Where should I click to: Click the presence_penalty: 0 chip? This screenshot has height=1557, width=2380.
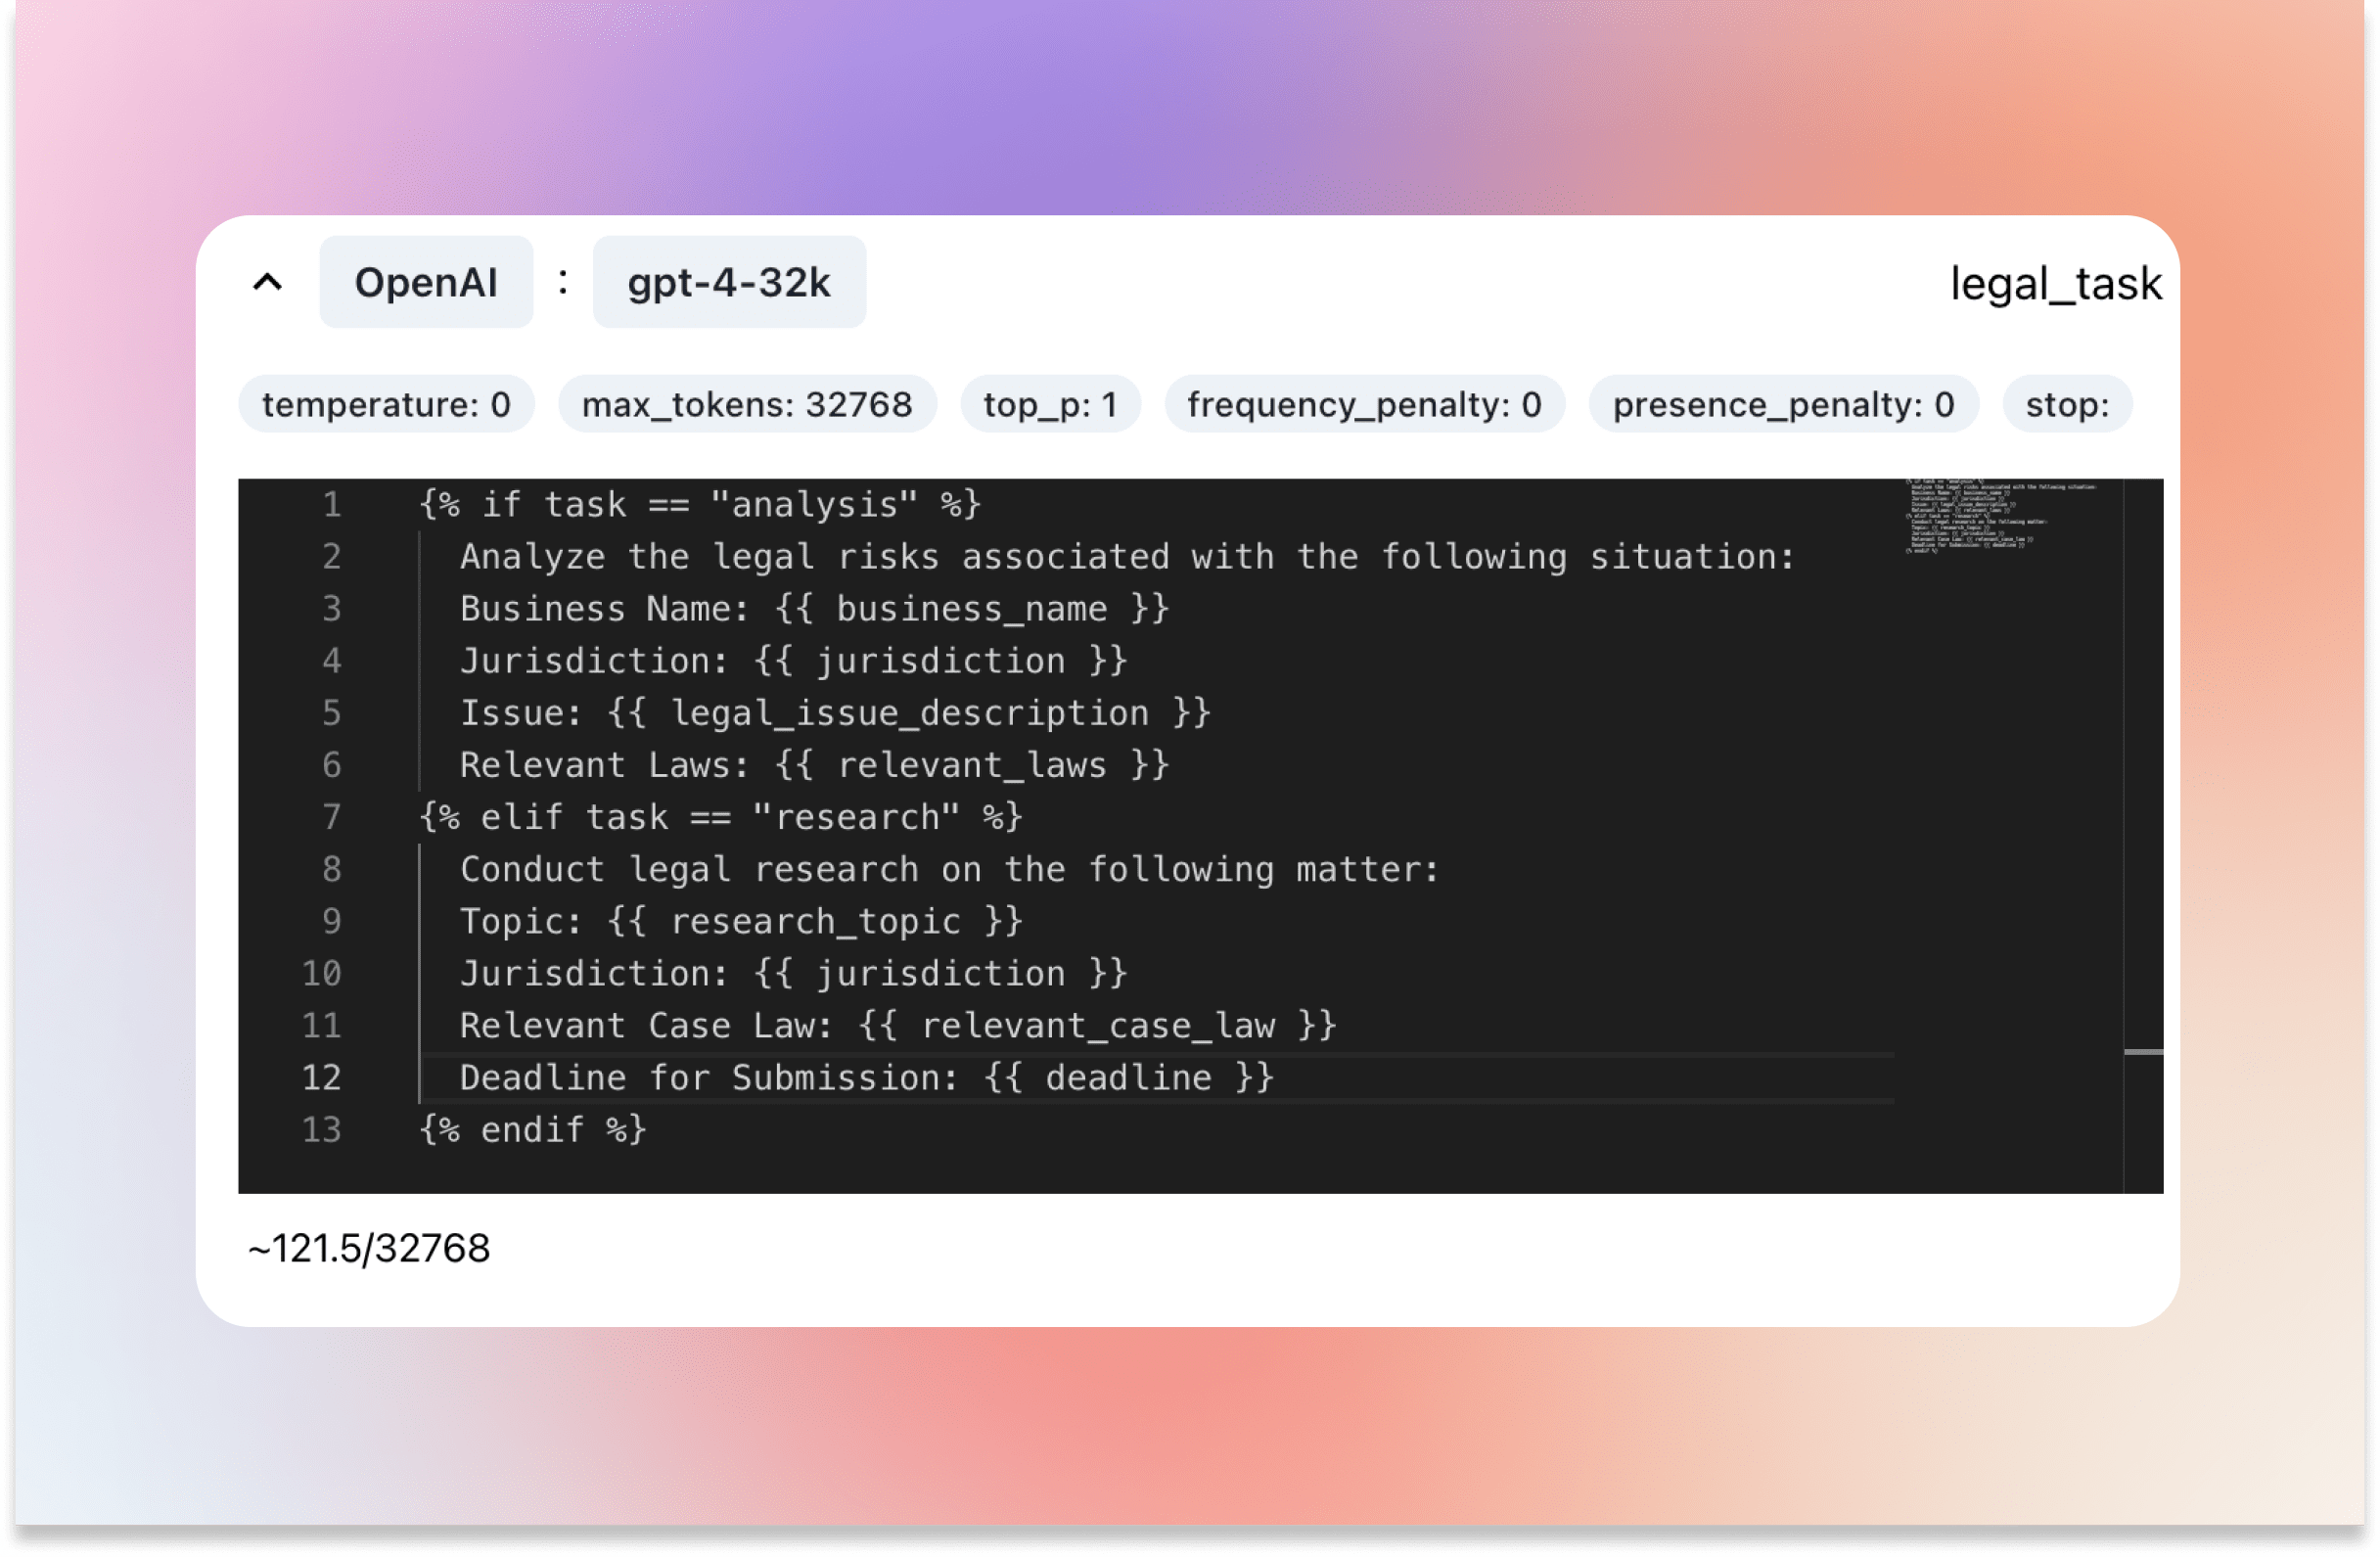(1784, 404)
